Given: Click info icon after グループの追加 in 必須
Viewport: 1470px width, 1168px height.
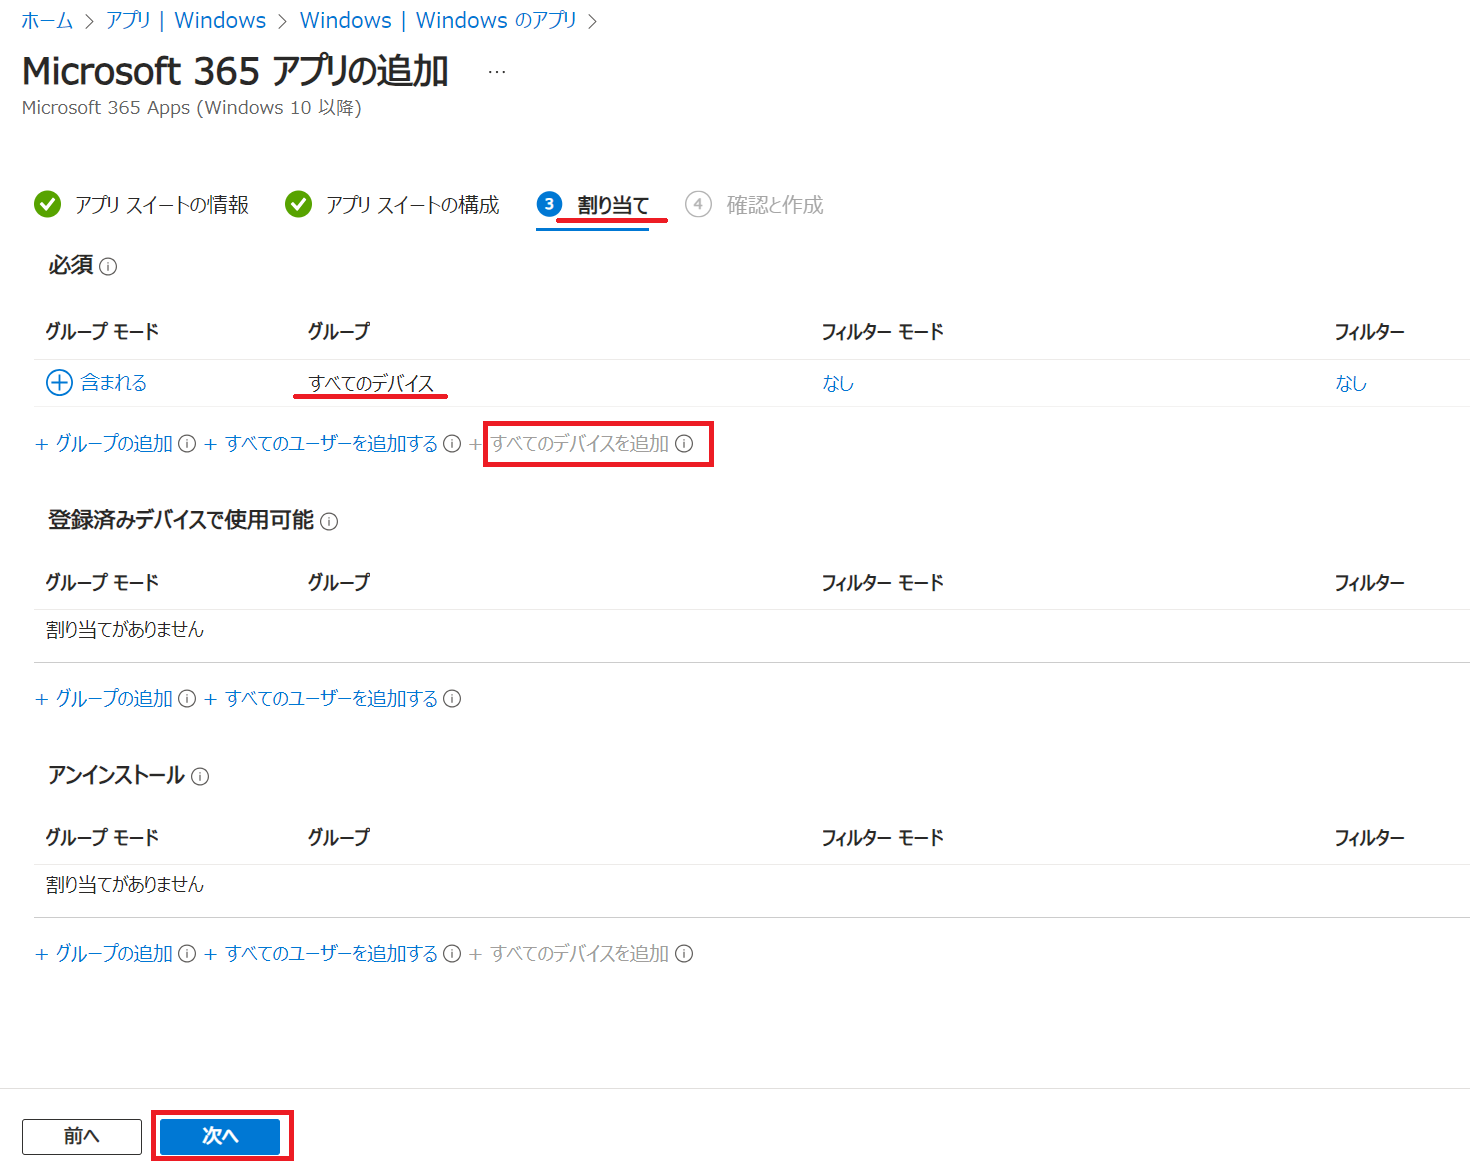Looking at the screenshot, I should [187, 444].
